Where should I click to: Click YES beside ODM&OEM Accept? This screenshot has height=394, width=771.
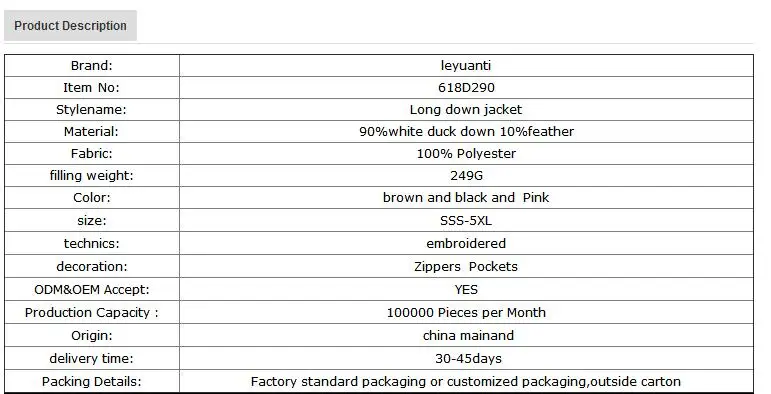[x=466, y=289]
